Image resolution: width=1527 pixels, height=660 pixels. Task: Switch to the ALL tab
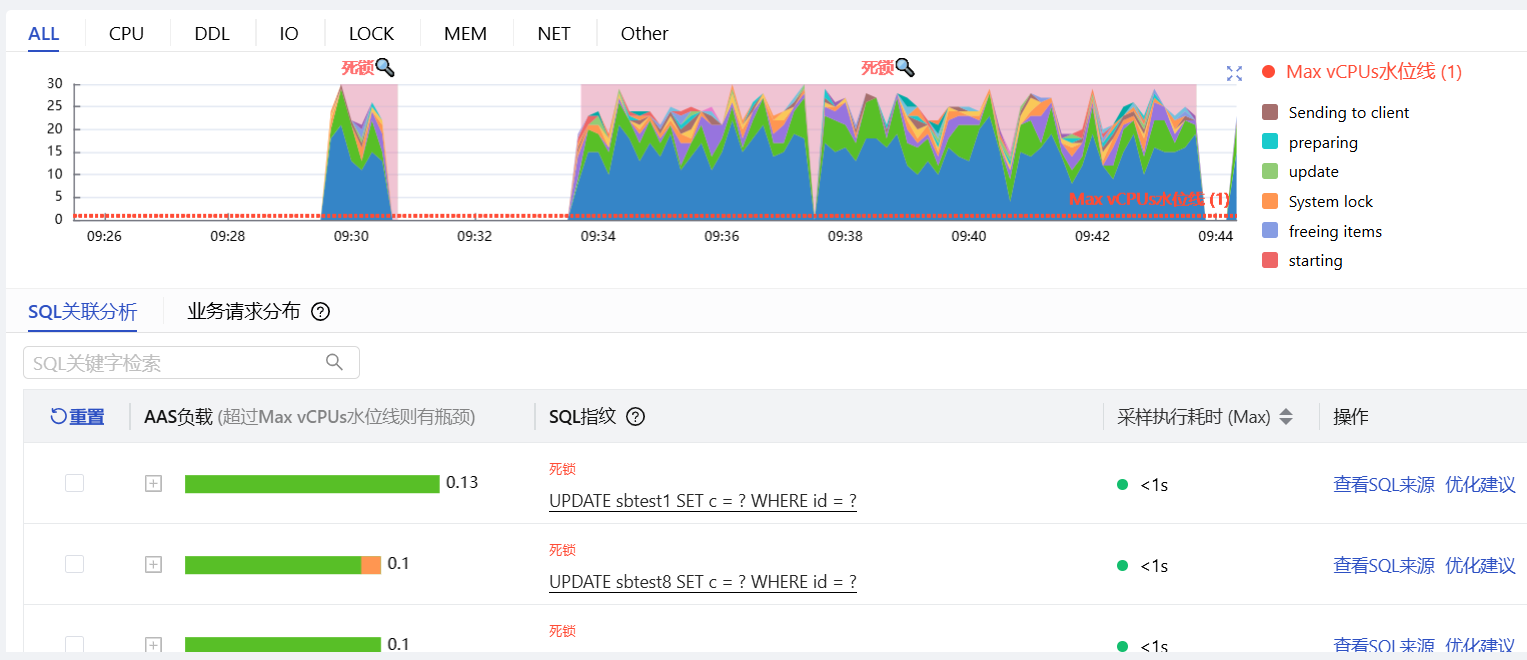44,33
